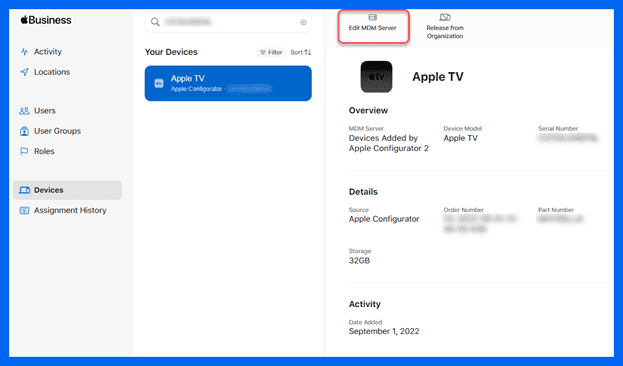623x366 pixels.
Task: Select Devices in the sidebar
Action: 68,190
